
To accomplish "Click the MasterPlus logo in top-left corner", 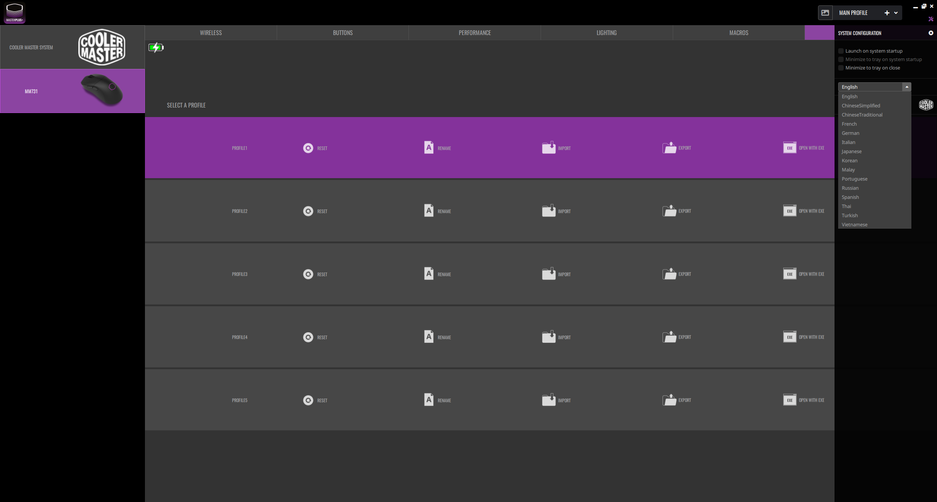I will click(15, 13).
